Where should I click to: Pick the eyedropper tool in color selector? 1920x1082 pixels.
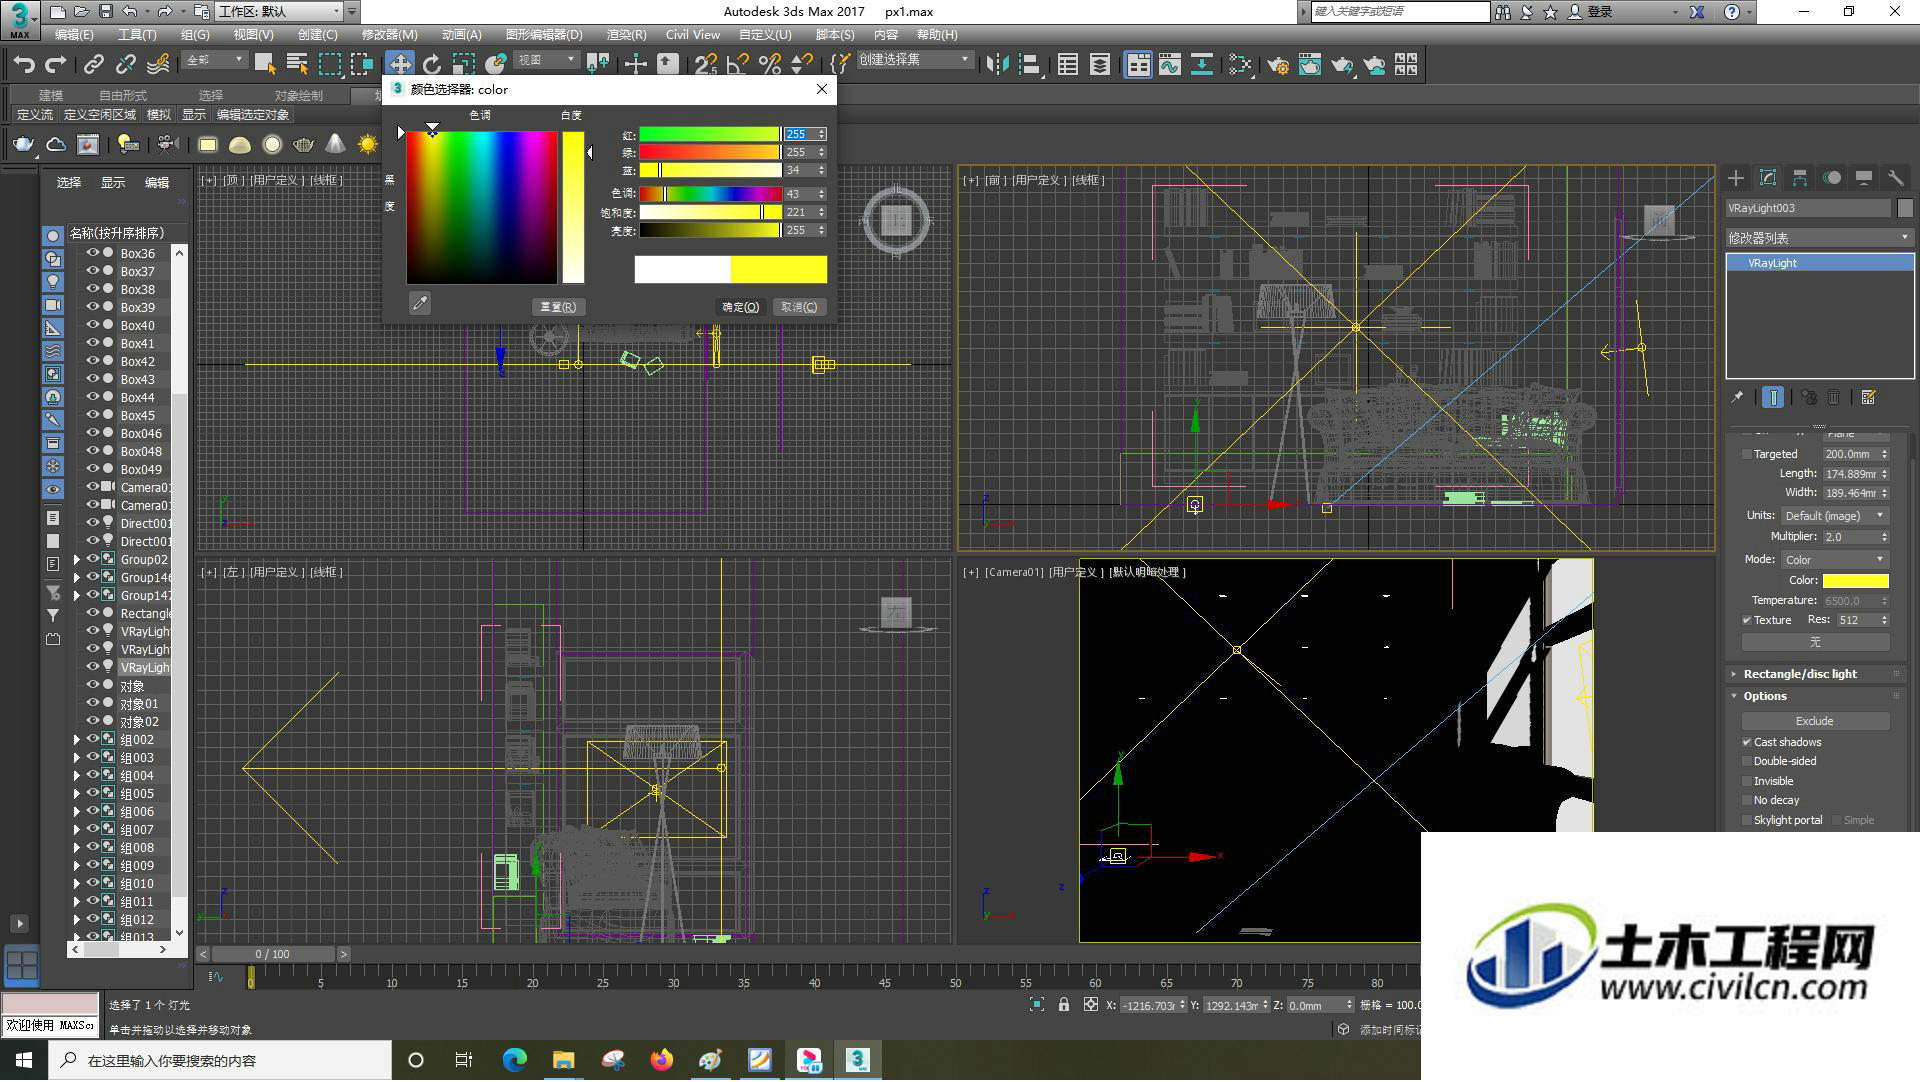click(420, 303)
